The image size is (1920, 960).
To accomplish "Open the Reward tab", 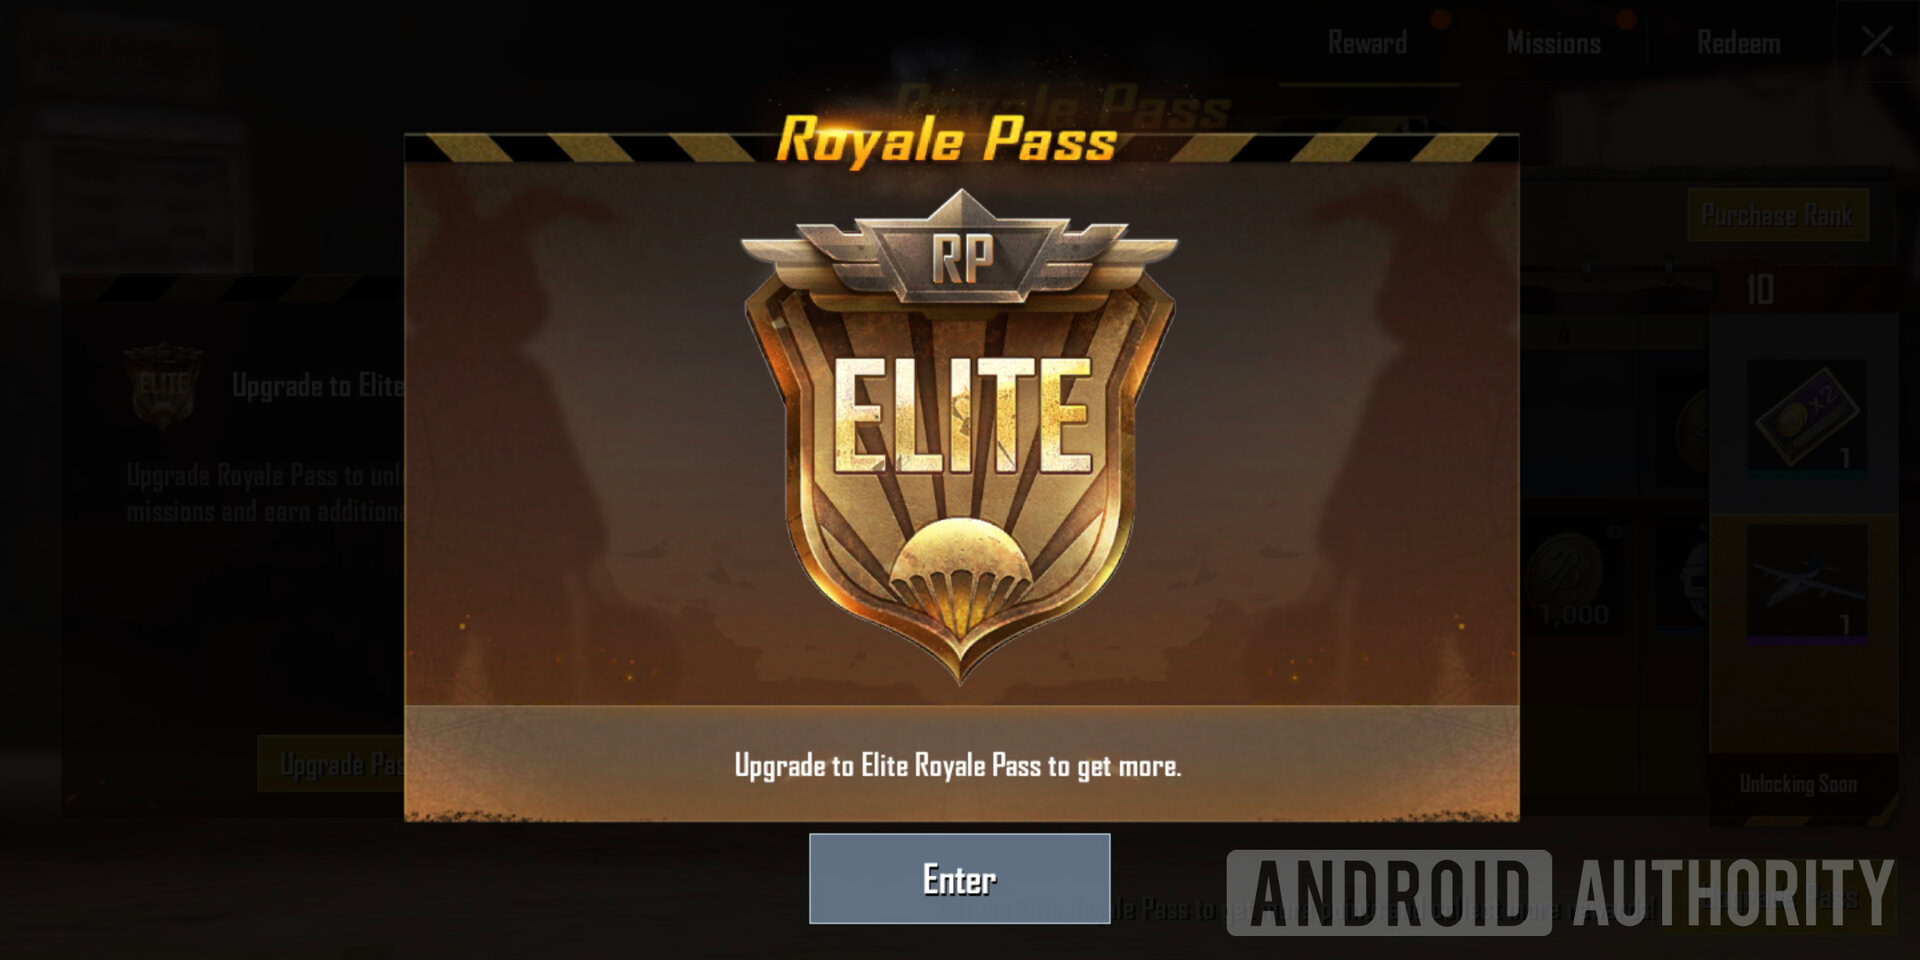I will coord(1367,43).
